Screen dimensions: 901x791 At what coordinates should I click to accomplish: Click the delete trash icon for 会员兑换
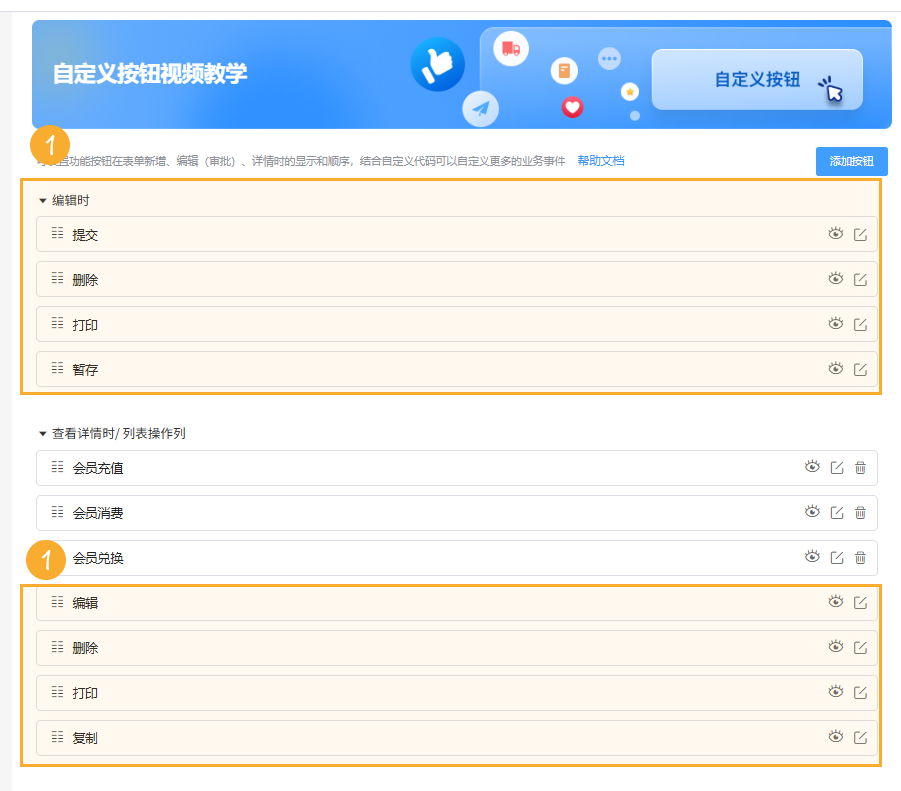pyautogui.click(x=860, y=558)
